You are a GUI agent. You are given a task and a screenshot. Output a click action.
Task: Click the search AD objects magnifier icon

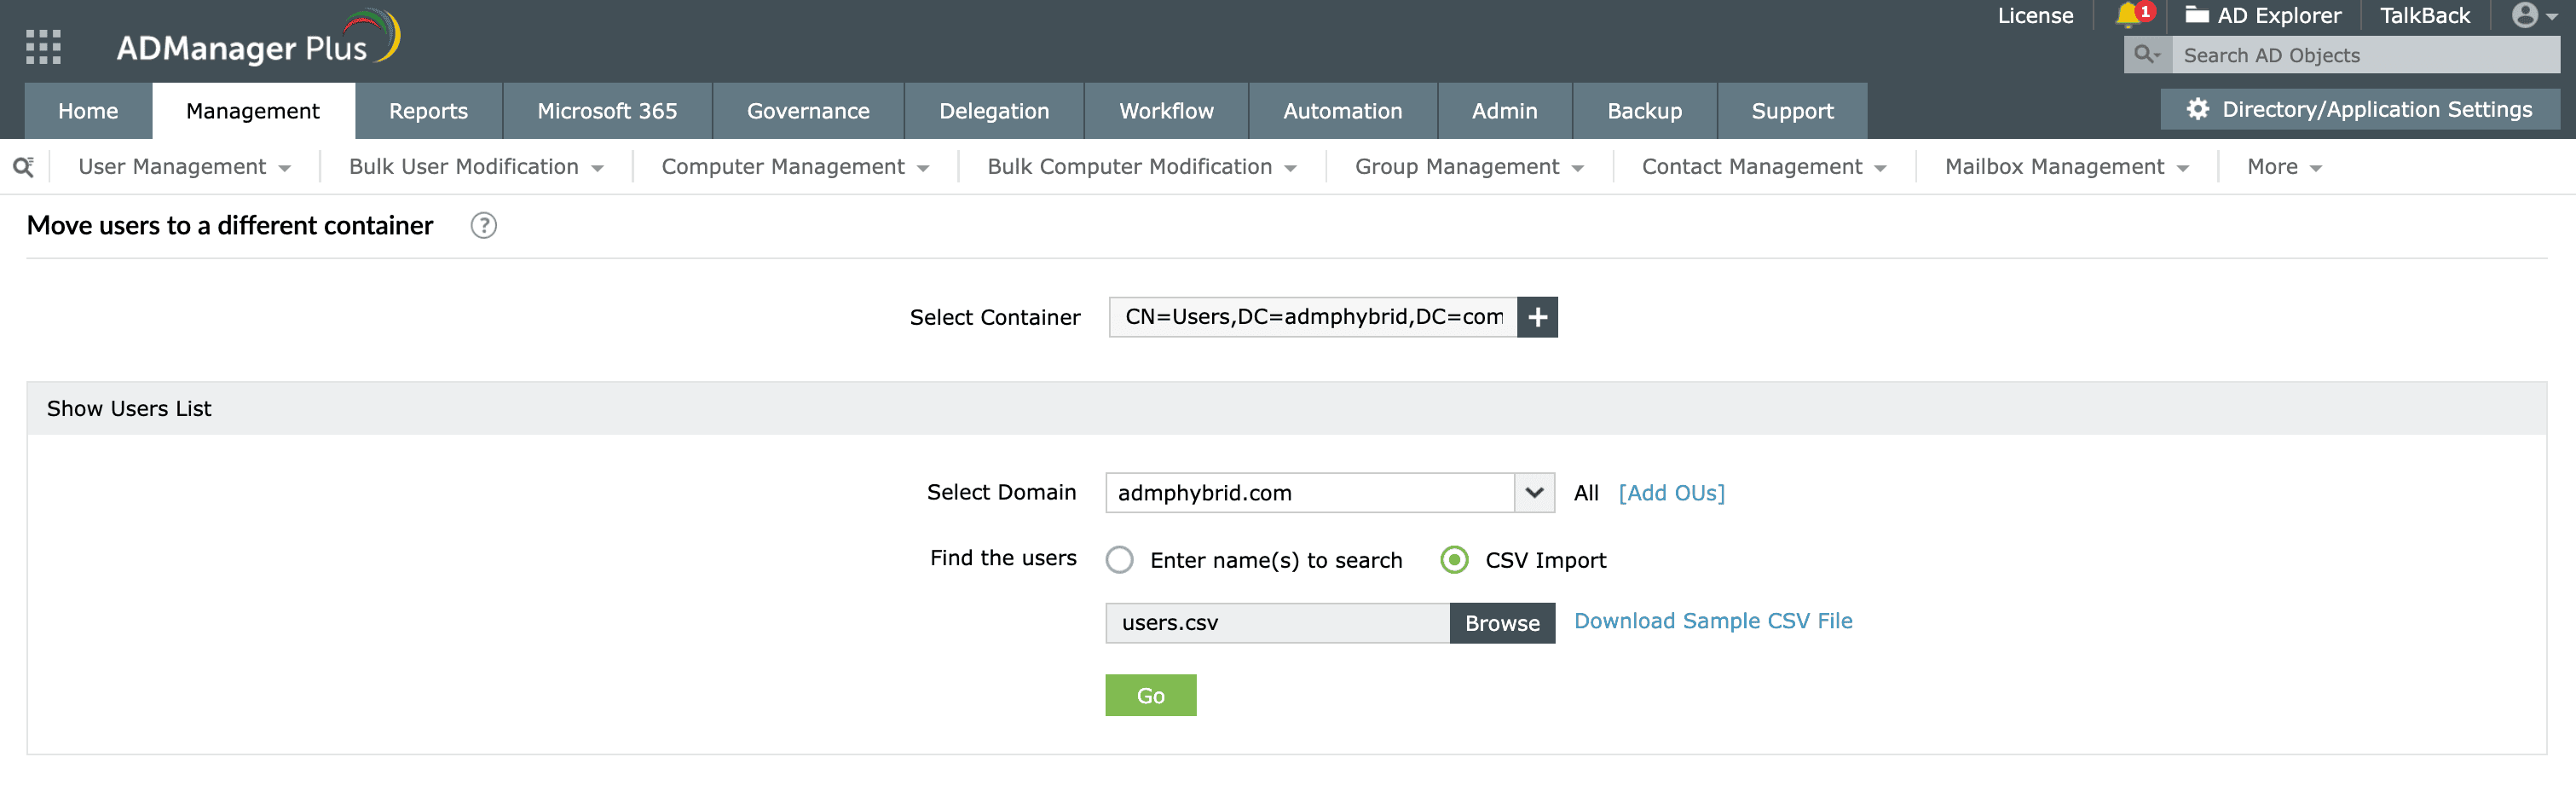point(2147,55)
